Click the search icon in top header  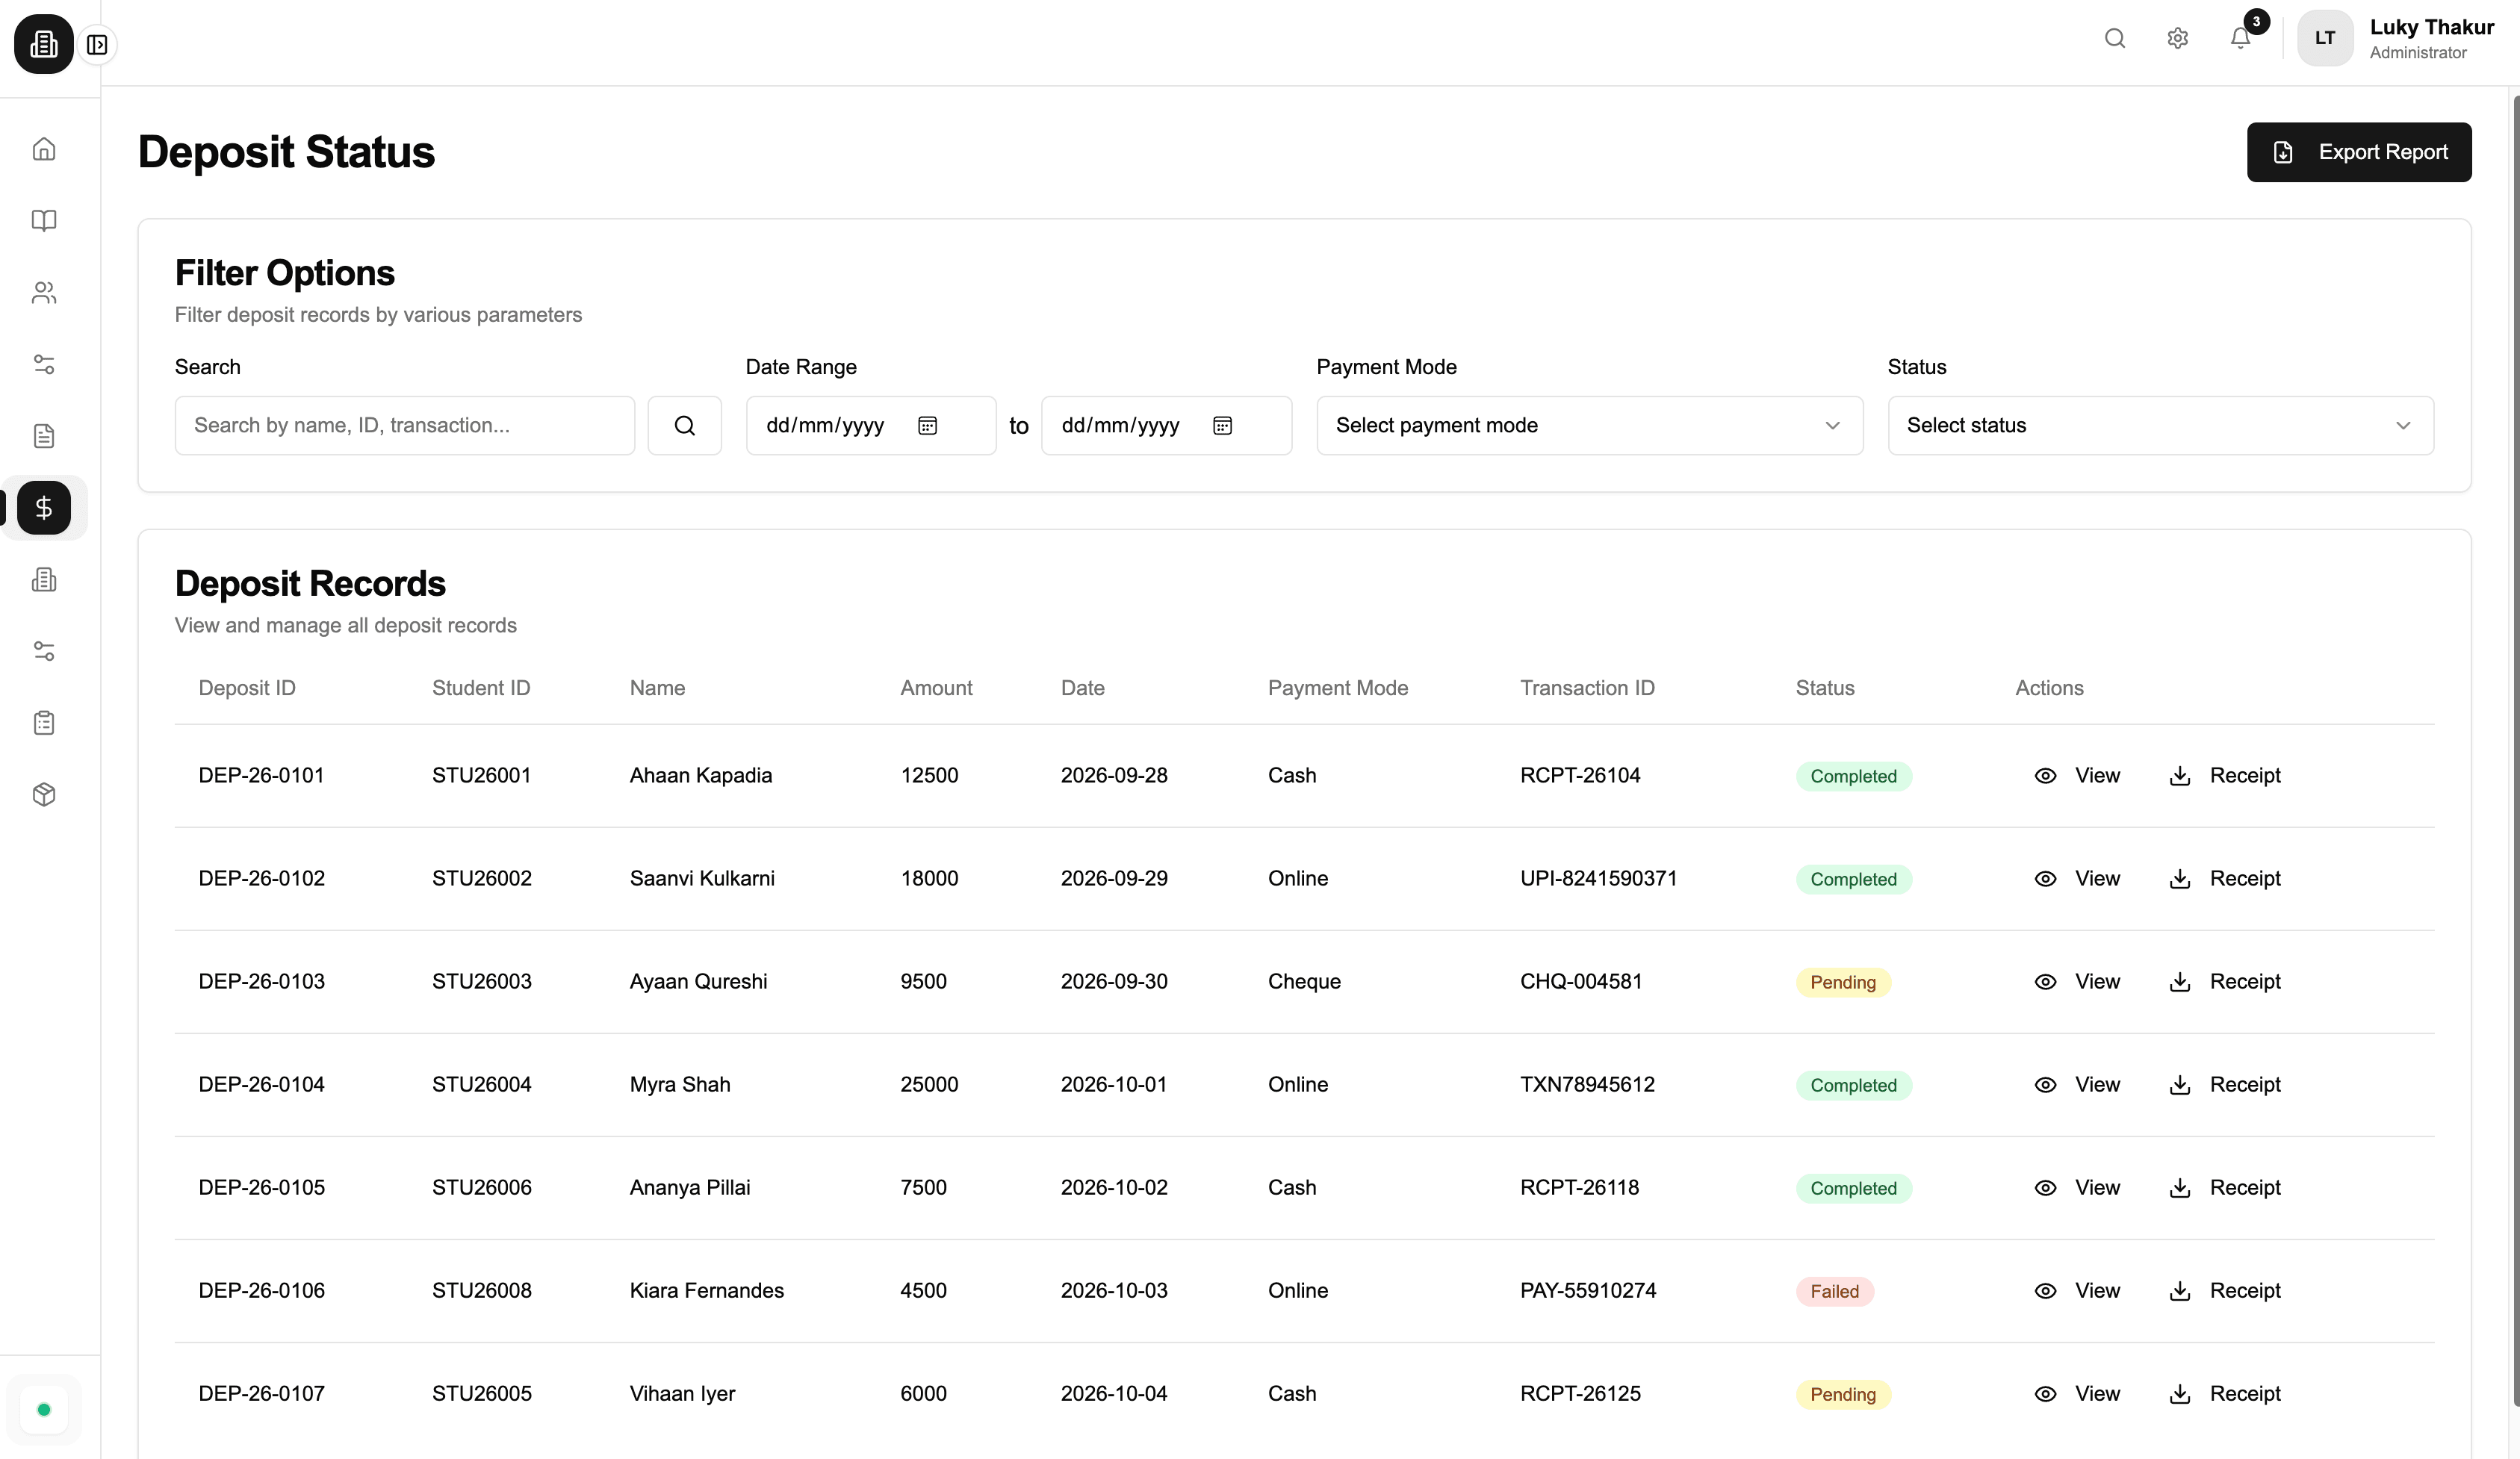pos(2115,38)
